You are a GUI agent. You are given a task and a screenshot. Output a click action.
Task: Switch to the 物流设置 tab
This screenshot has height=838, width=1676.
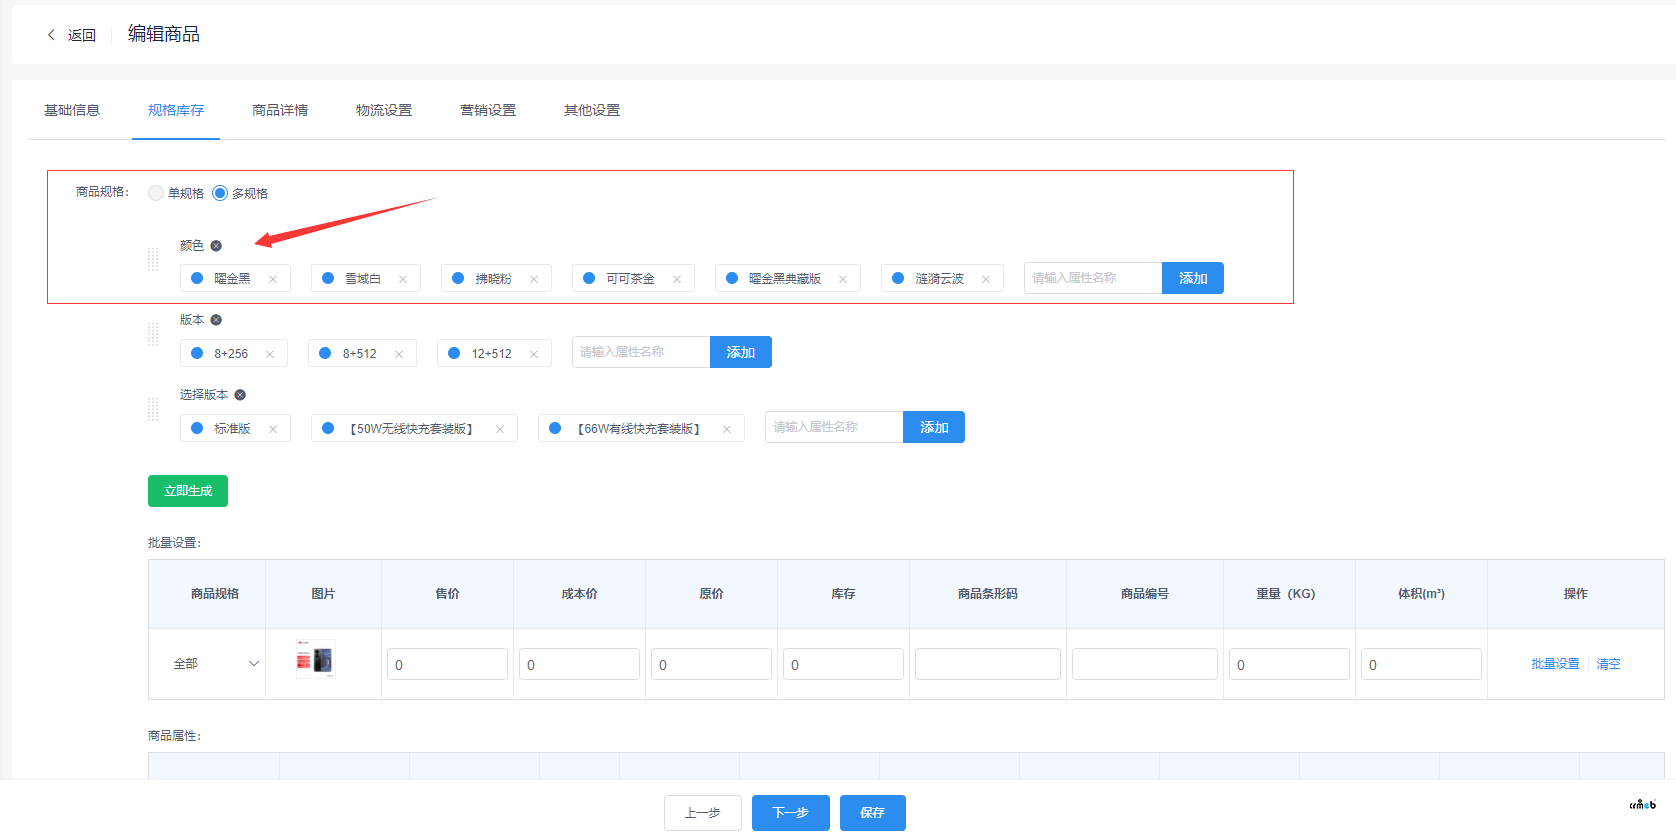(384, 110)
